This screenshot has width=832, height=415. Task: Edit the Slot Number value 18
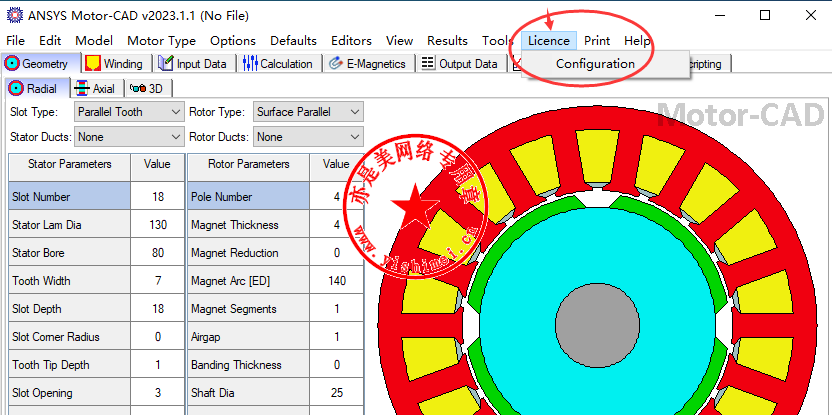[158, 196]
